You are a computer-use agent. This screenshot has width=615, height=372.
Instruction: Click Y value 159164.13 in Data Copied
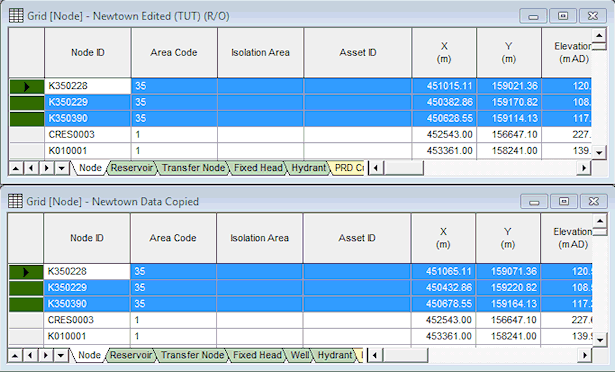click(x=508, y=304)
